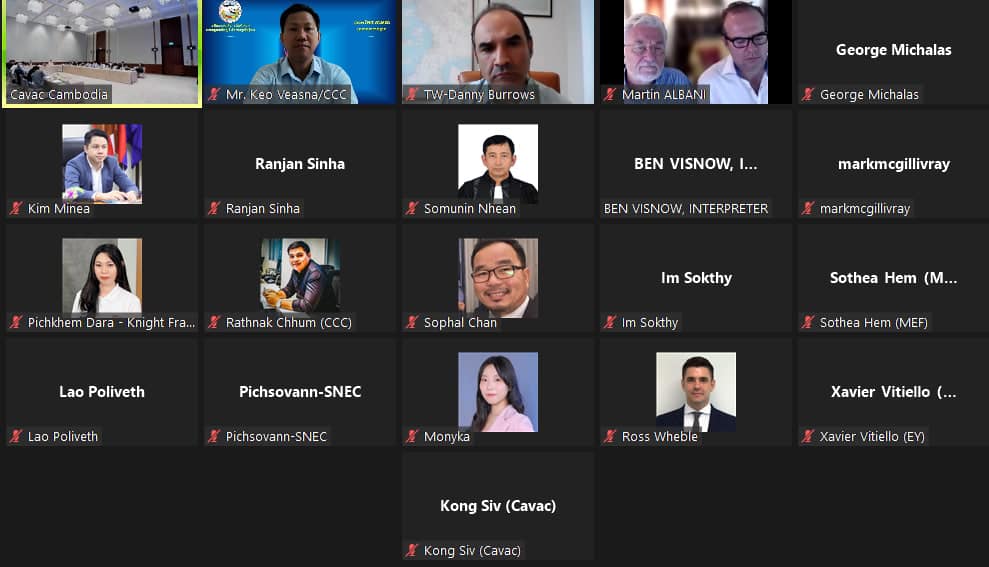The height and width of the screenshot is (567, 989).
Task: Click Sophal Chan's profile picture
Action: (498, 278)
